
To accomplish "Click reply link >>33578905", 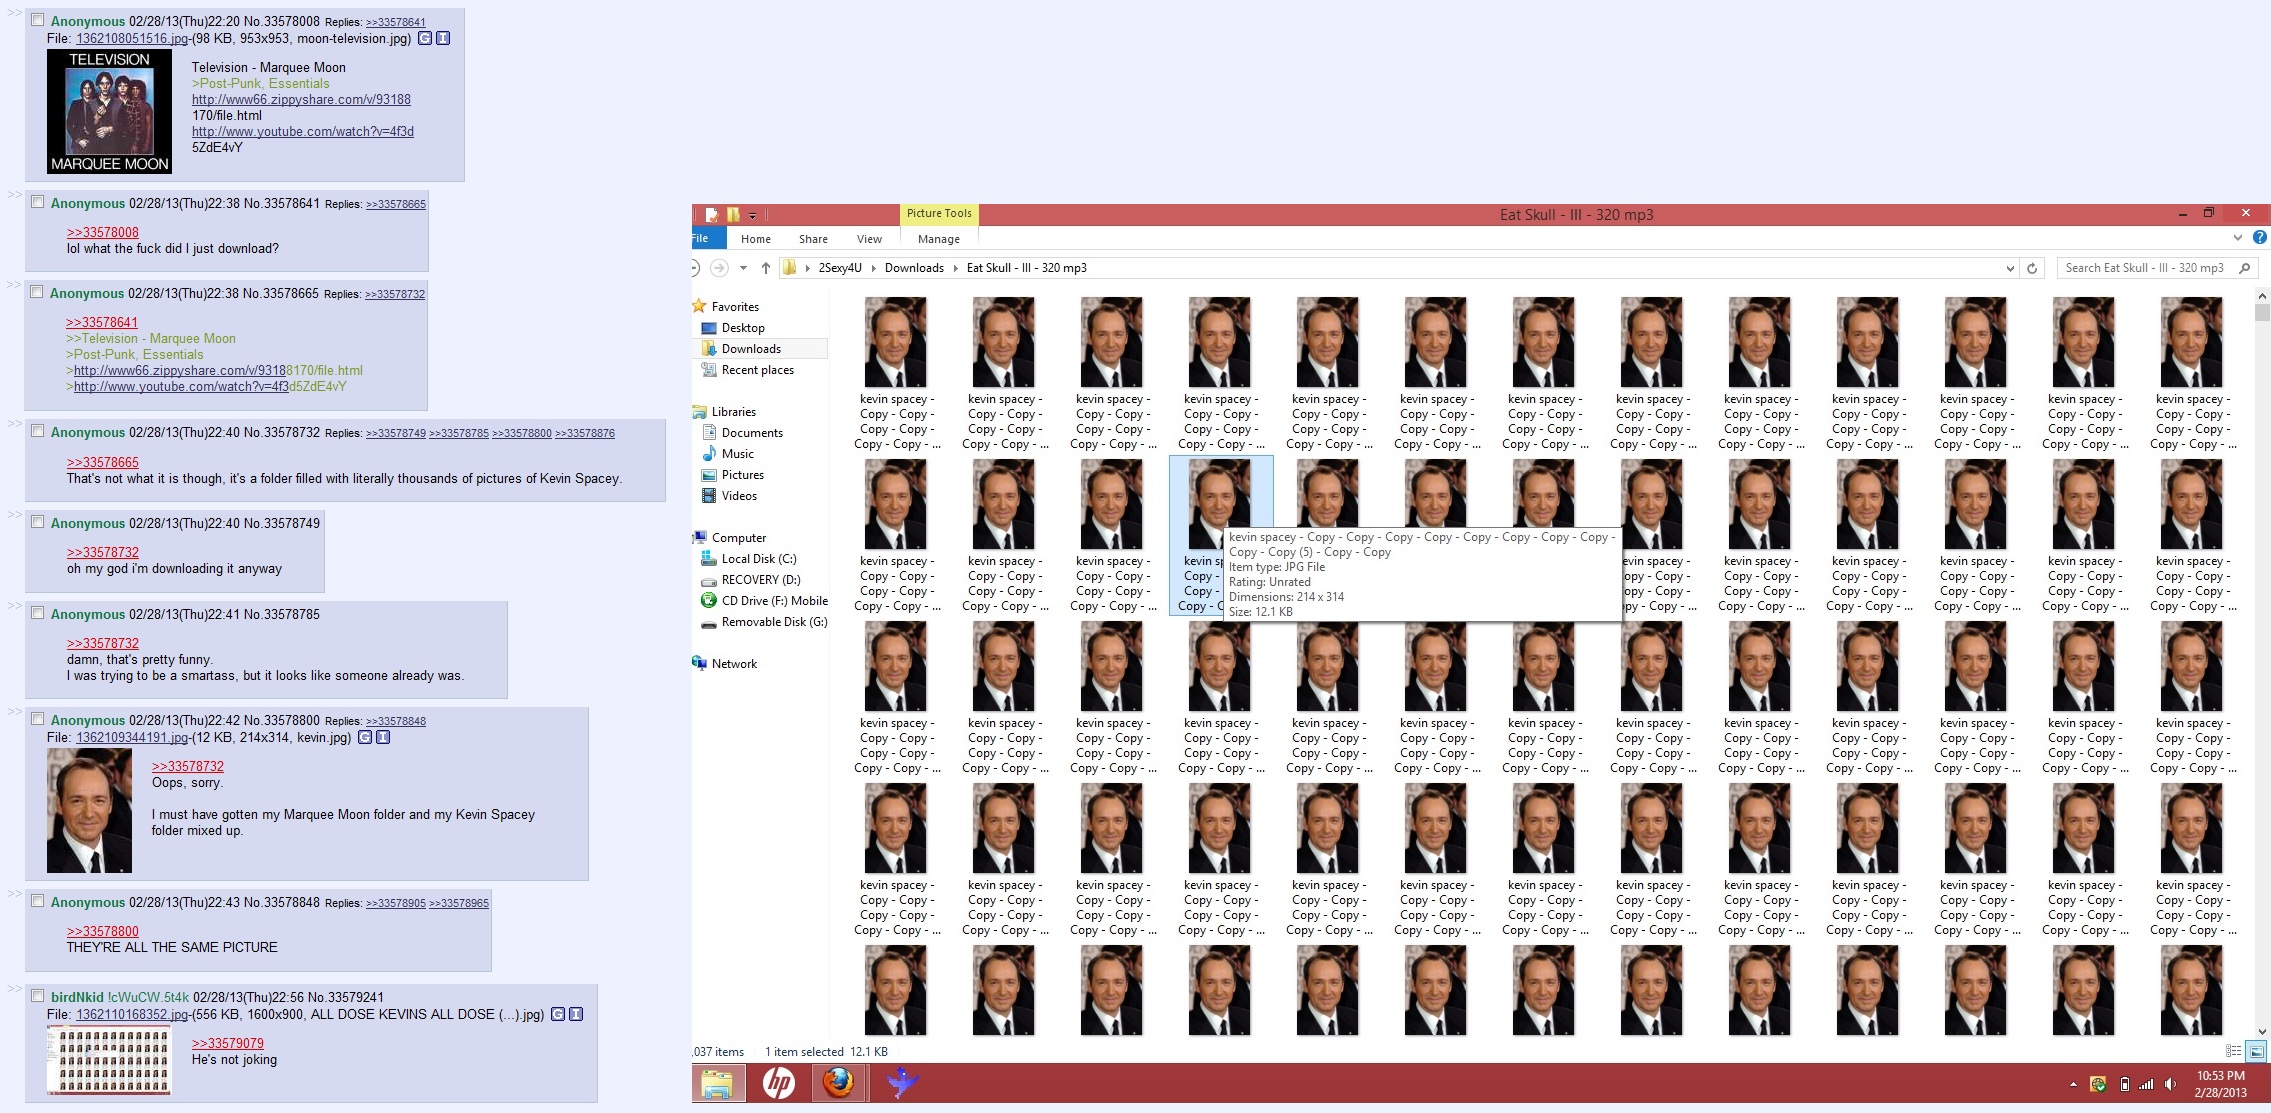I will pos(396,903).
